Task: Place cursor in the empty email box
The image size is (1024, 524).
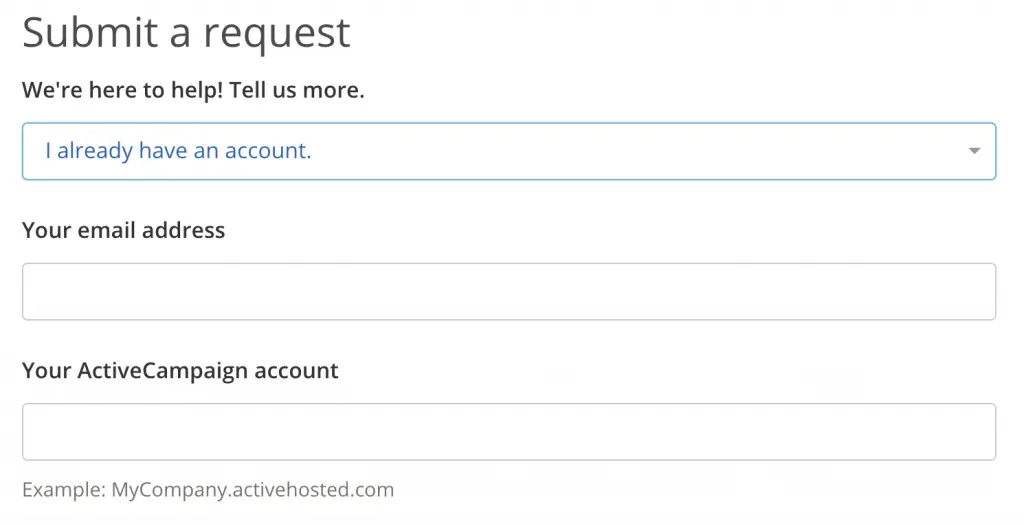Action: (508, 291)
